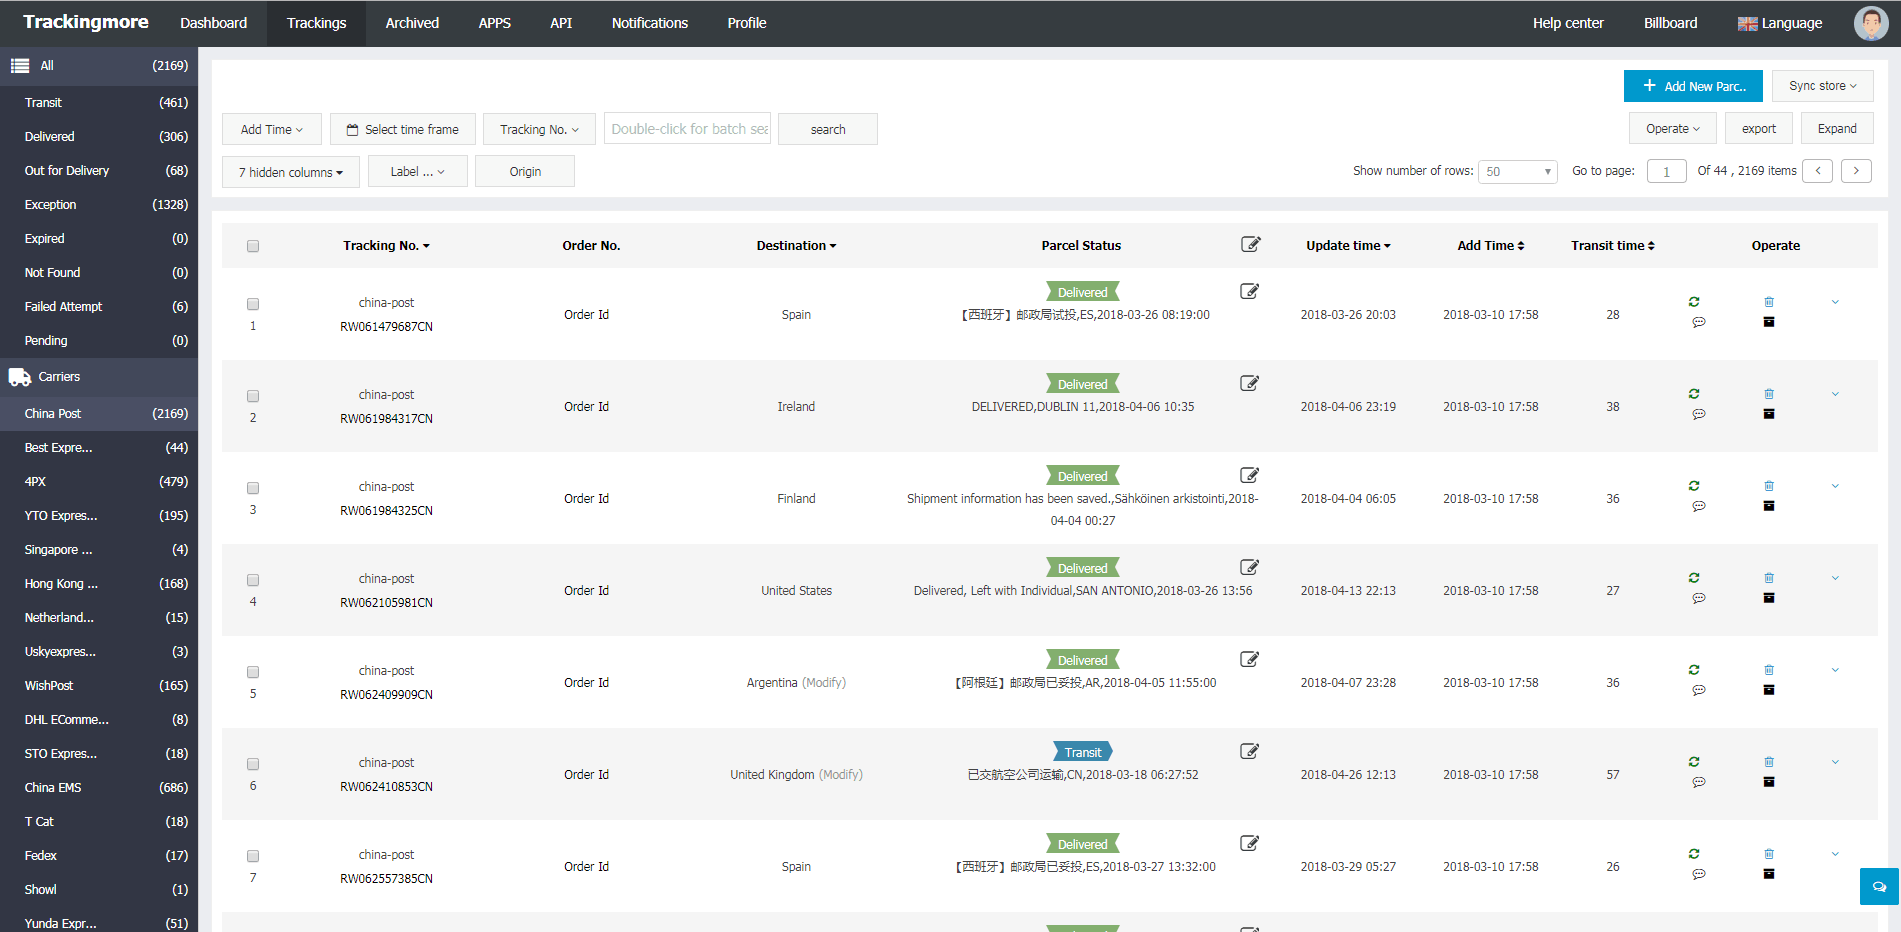Image resolution: width=1901 pixels, height=932 pixels.
Task: Open the Show number of rows dropdown
Action: [1517, 171]
